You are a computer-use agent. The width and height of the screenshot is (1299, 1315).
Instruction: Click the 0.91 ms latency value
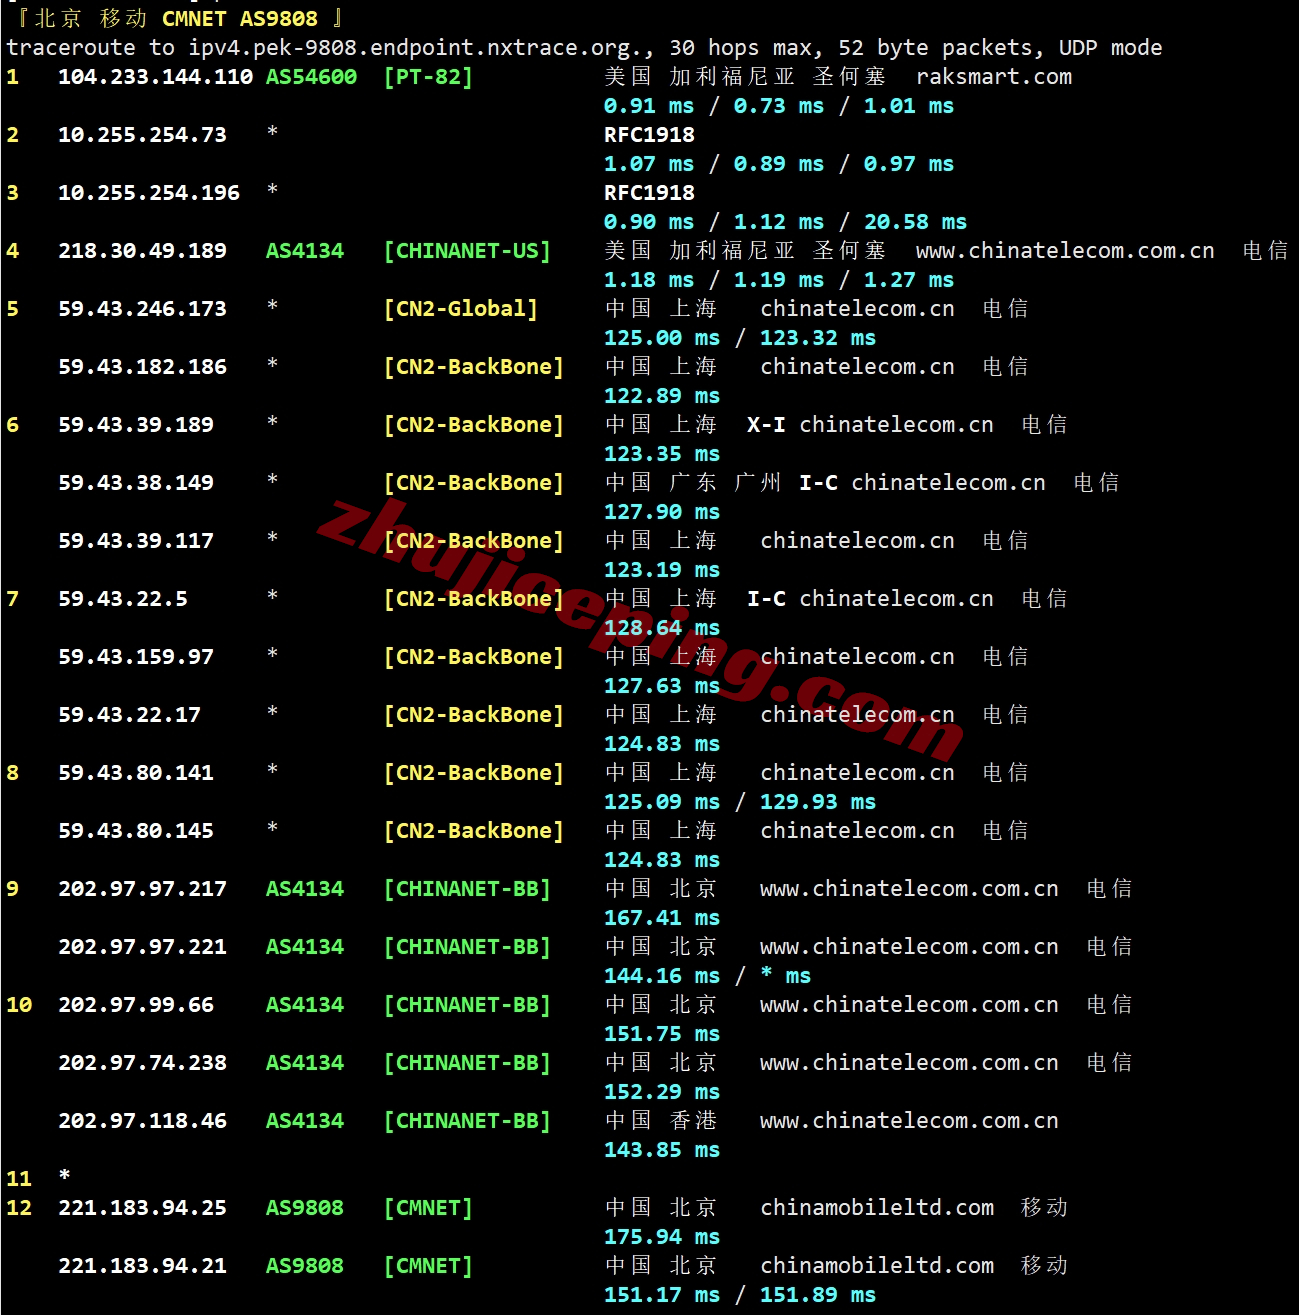pyautogui.click(x=649, y=106)
